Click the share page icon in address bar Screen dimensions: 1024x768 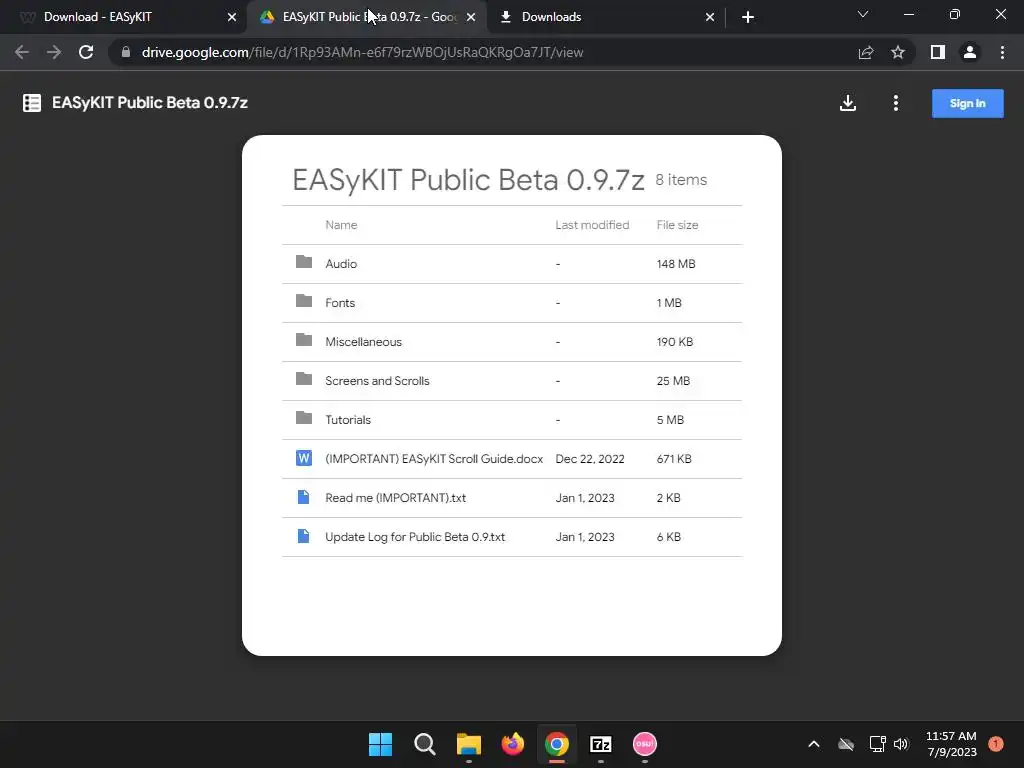[x=866, y=52]
